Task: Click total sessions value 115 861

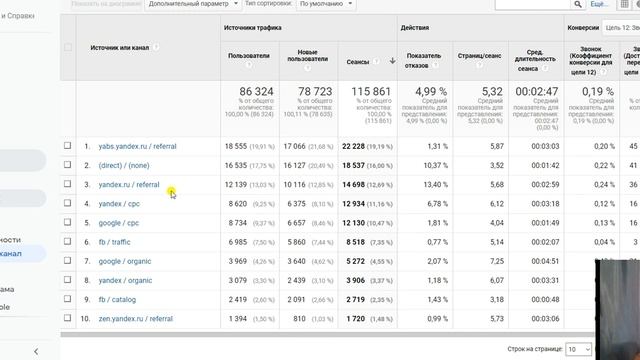Action: [x=371, y=91]
